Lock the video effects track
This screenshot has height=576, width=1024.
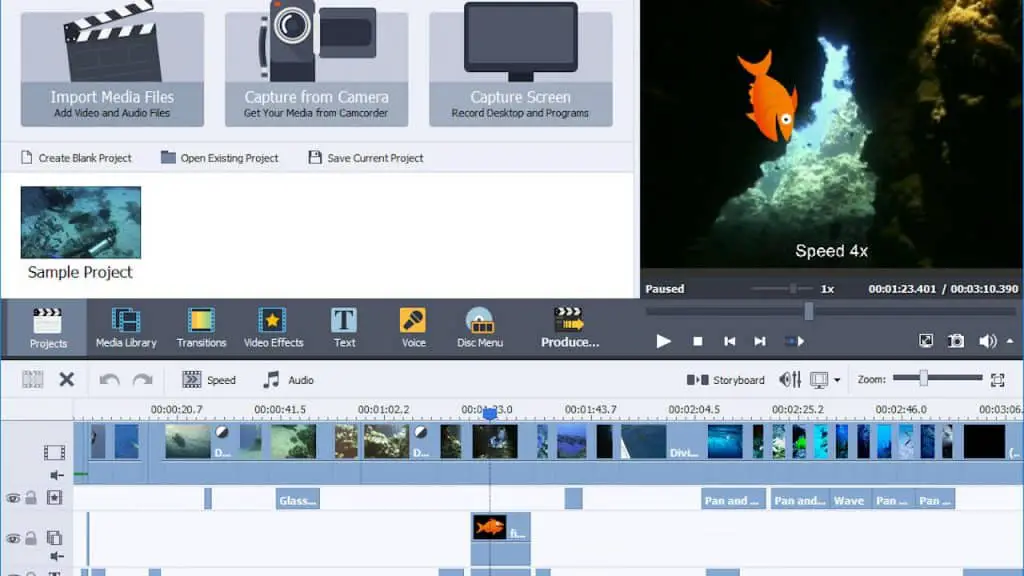[31, 498]
